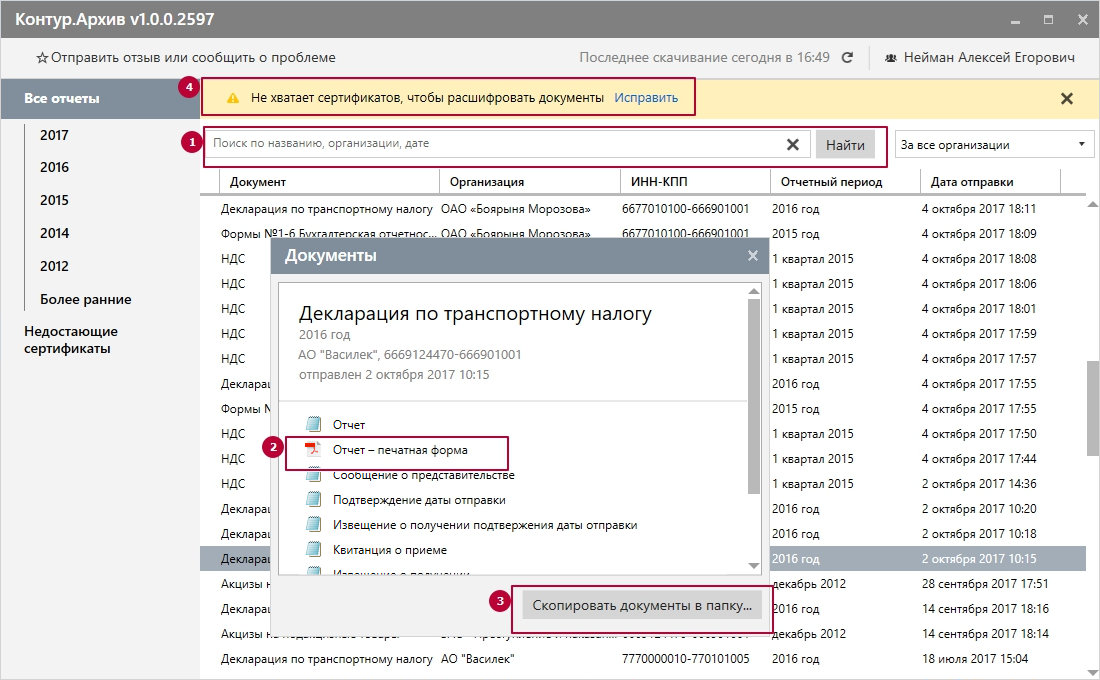Select the 2016 year in sidebar
The image size is (1100, 680).
(x=54, y=168)
